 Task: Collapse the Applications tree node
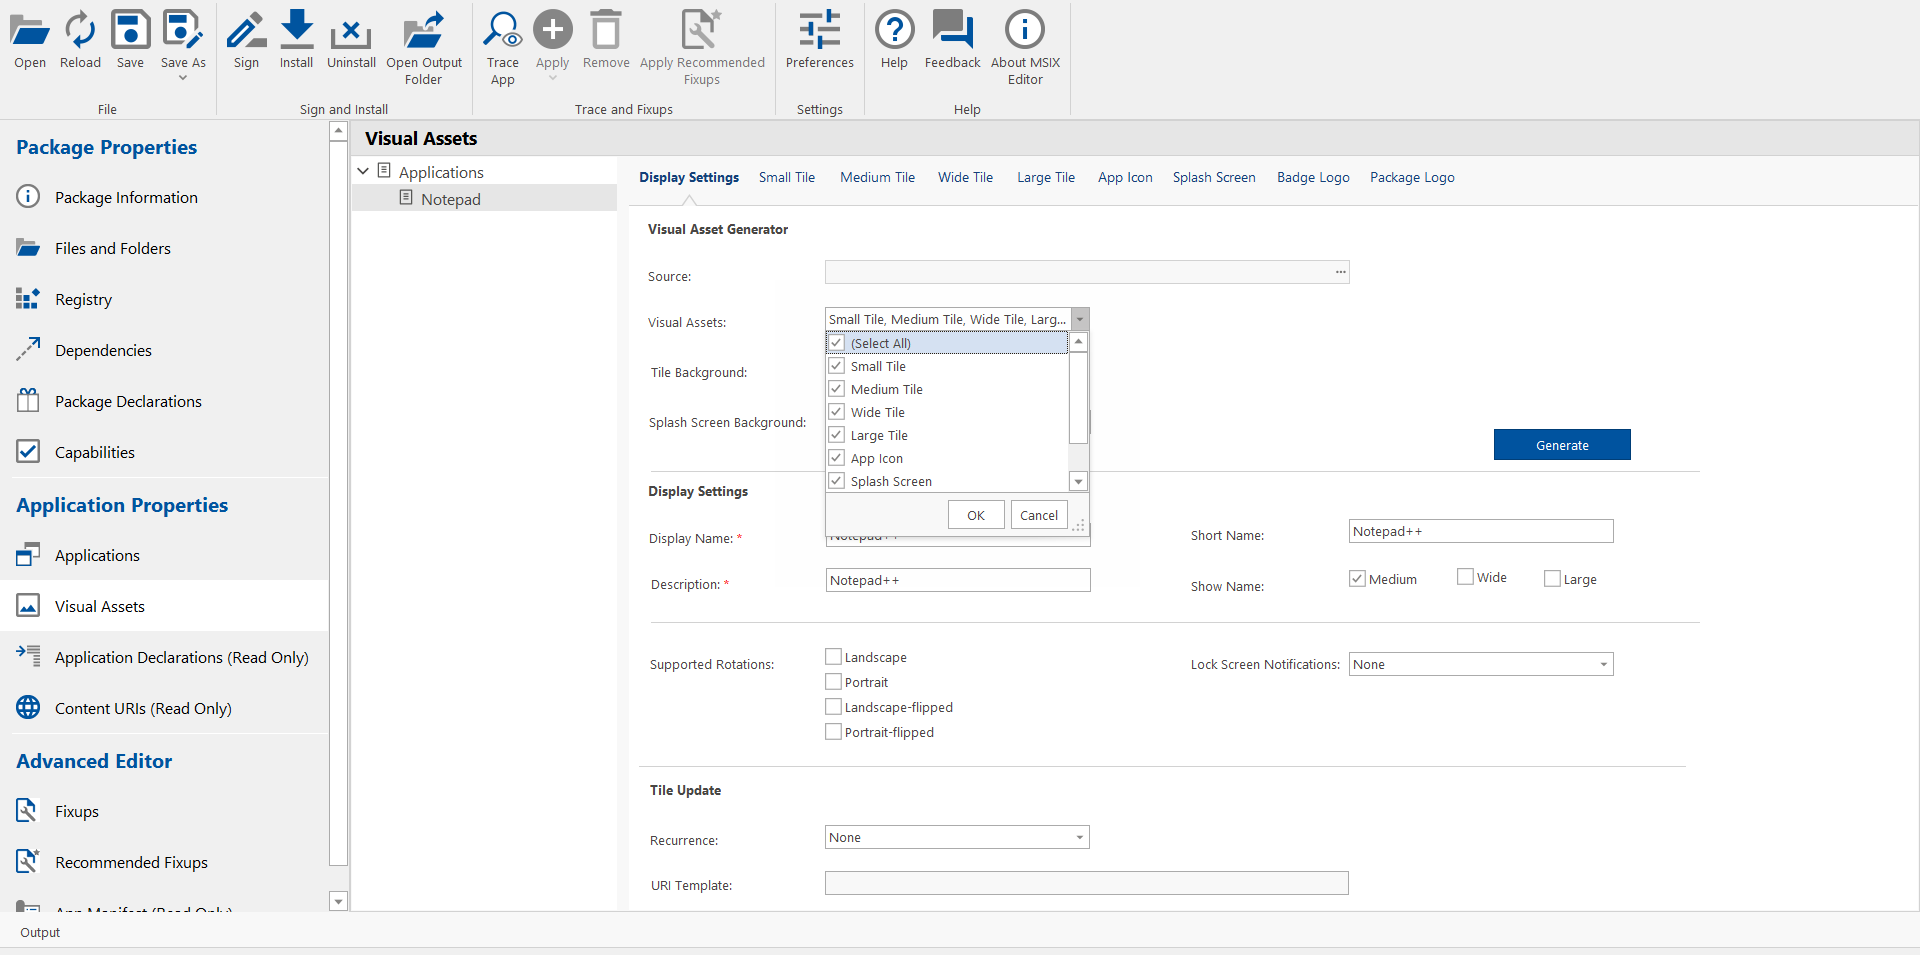[363, 172]
